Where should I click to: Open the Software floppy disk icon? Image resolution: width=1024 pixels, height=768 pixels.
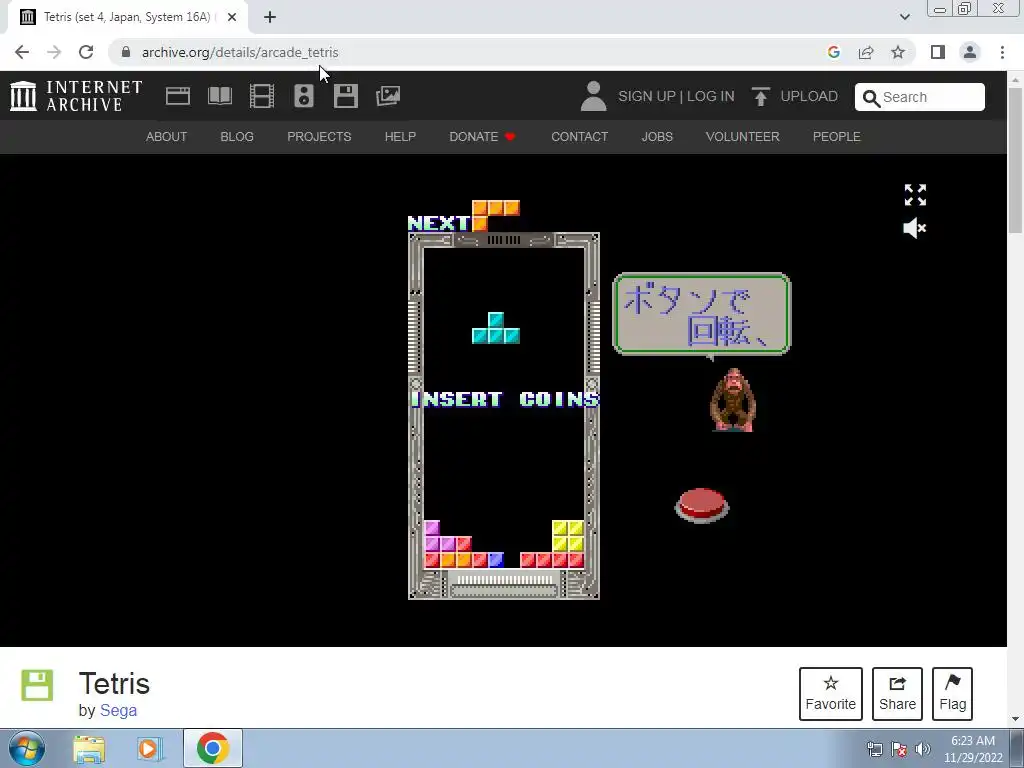345,96
